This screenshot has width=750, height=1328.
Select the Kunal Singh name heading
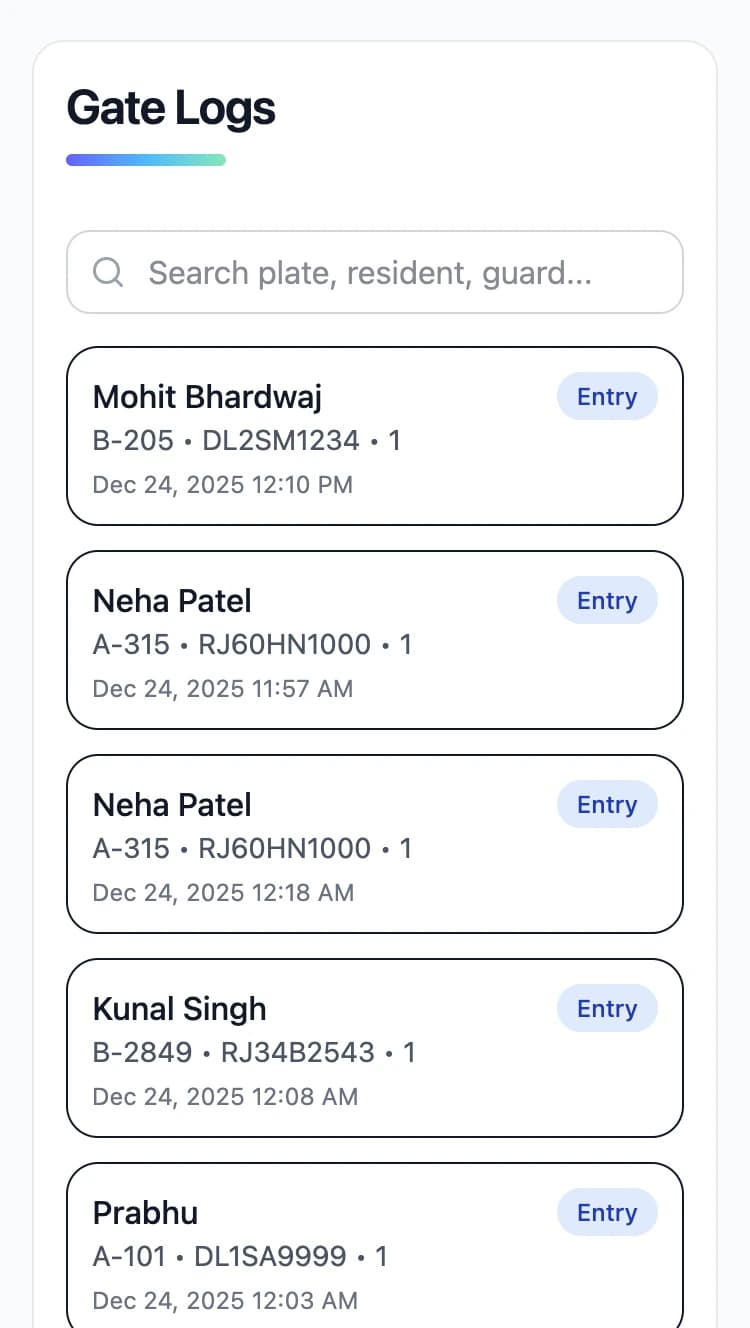[180, 1009]
